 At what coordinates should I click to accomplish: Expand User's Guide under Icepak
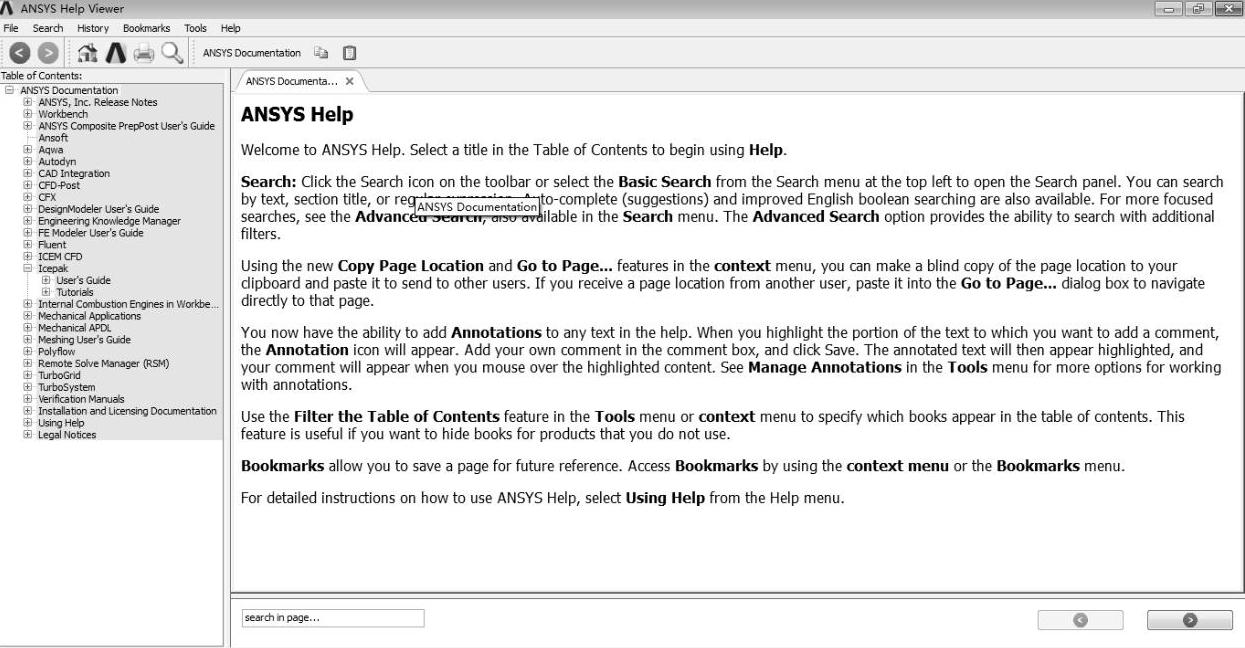coord(46,281)
